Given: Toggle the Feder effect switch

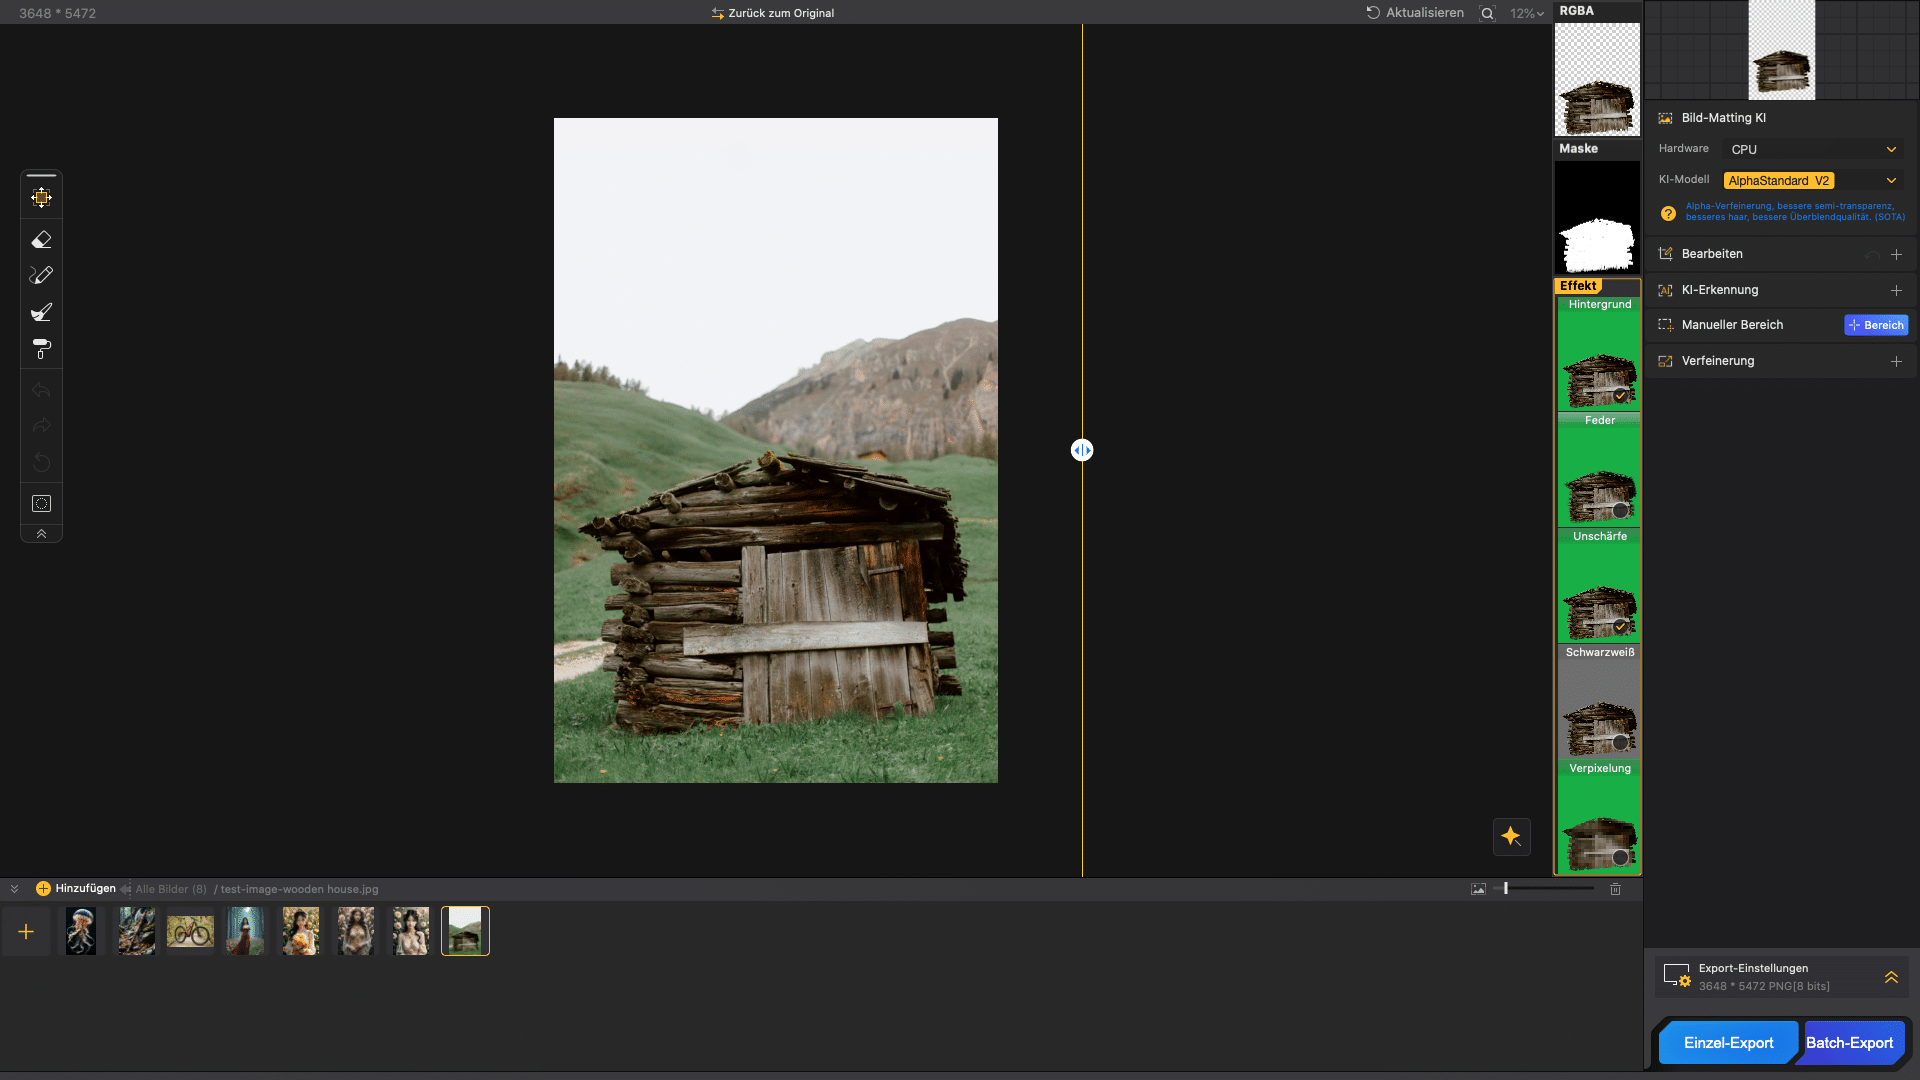Looking at the screenshot, I should [1620, 511].
